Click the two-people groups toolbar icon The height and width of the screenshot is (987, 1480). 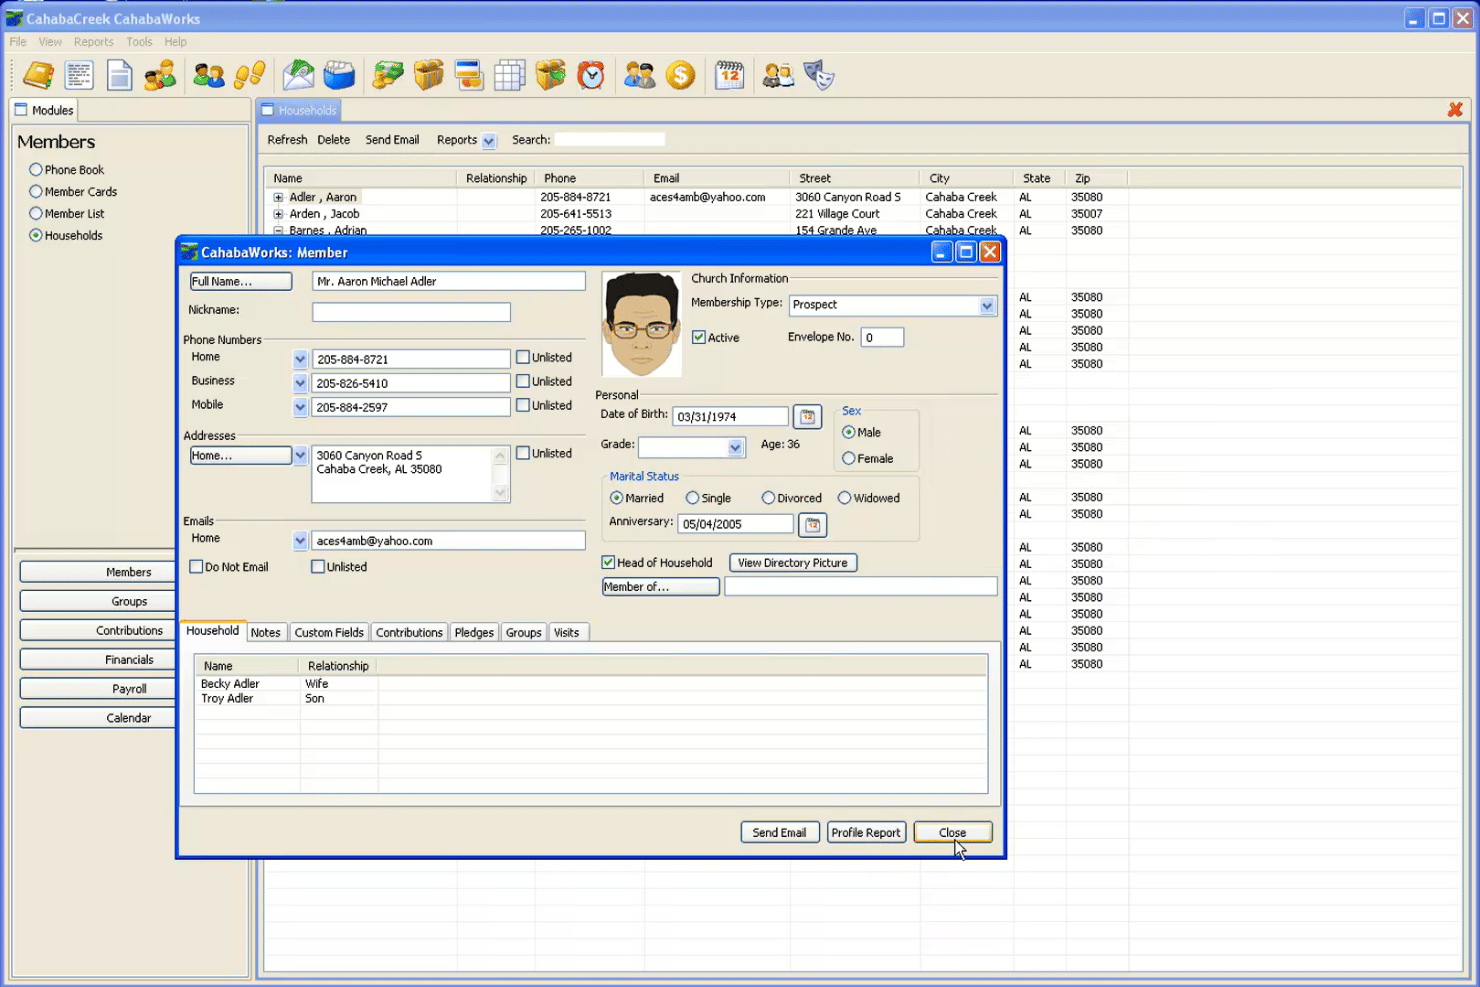(x=209, y=75)
